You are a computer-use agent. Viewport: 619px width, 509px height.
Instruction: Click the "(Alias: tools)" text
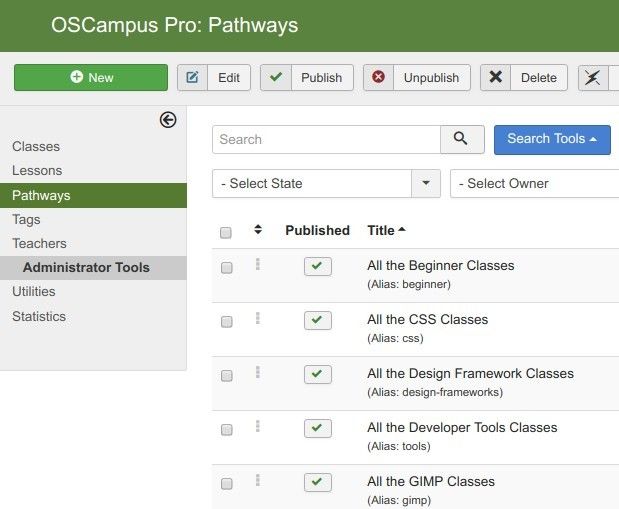pos(399,447)
